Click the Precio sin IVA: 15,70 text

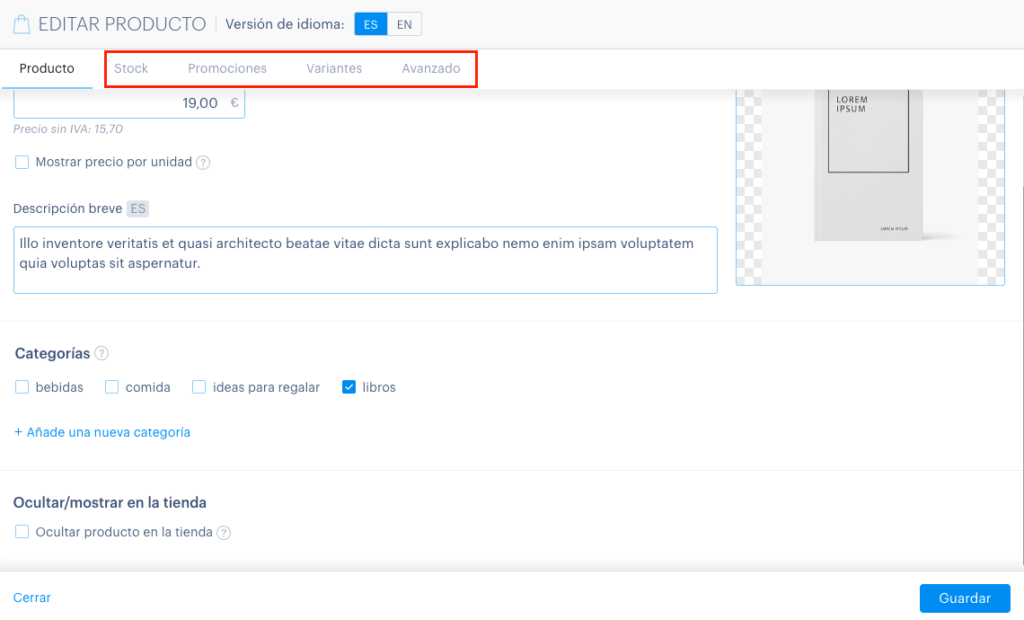pyautogui.click(x=68, y=129)
